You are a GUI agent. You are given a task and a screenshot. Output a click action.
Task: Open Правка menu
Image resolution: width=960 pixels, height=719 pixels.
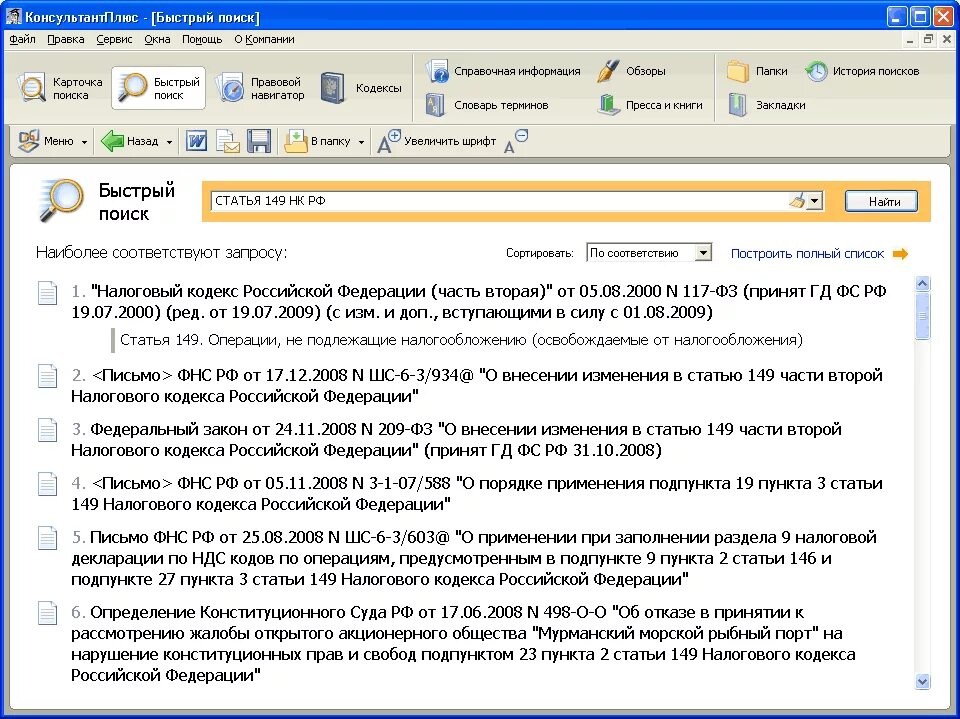coord(66,39)
